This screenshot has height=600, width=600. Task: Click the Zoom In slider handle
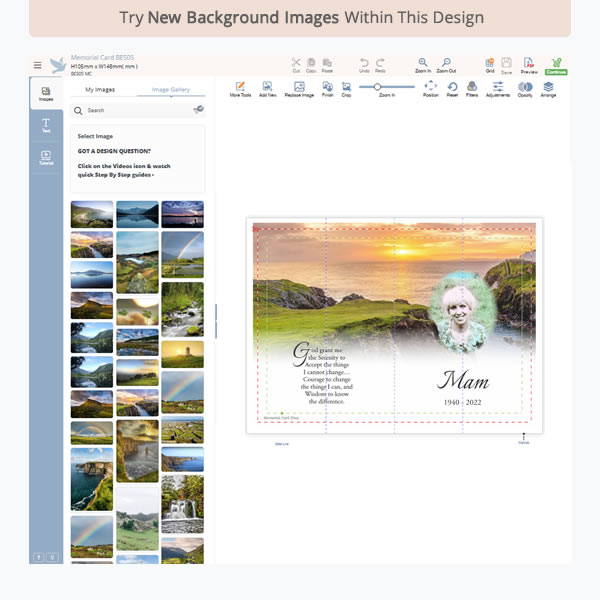378,87
